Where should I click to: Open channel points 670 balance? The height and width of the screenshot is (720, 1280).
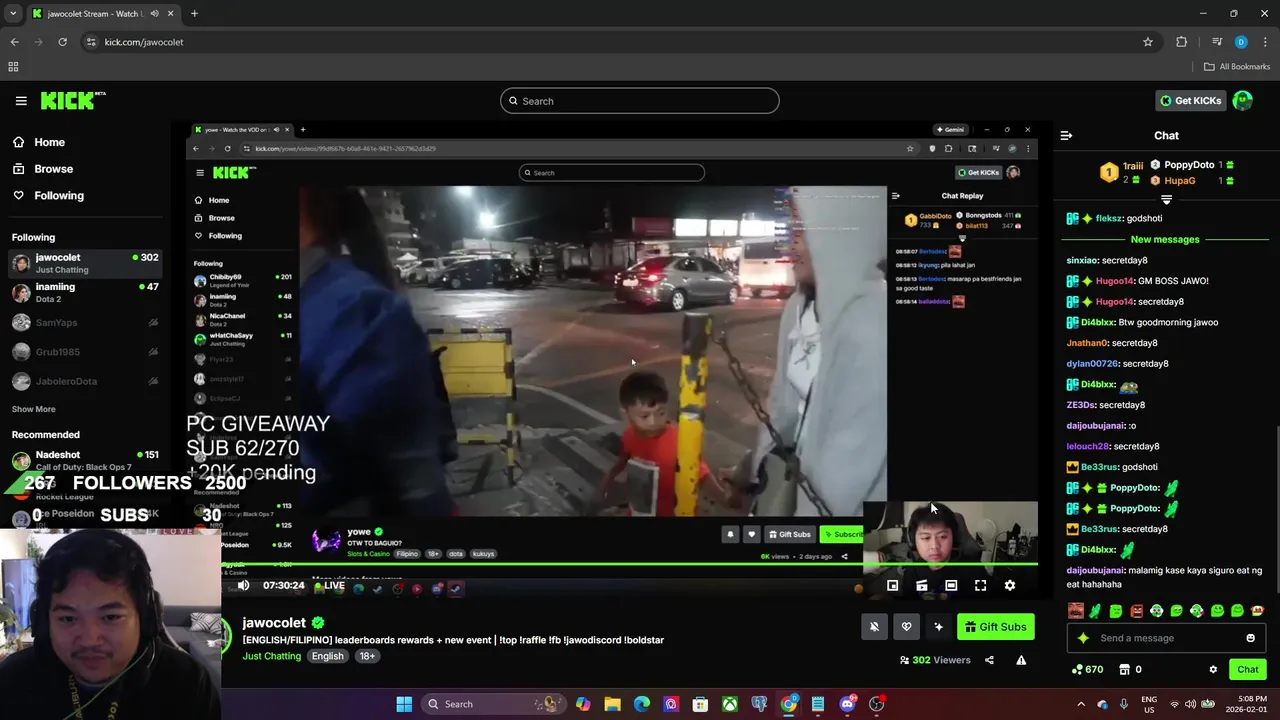(x=1087, y=669)
